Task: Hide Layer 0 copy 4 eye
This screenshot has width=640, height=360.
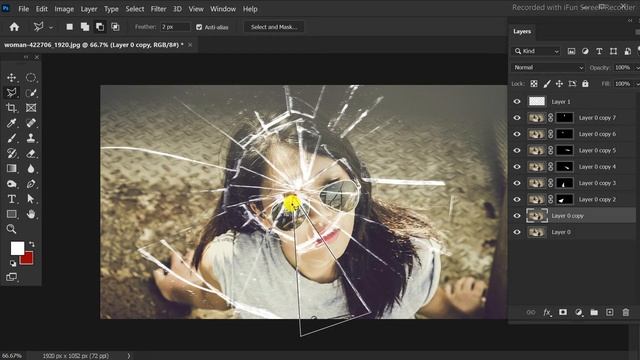Action: (517, 167)
